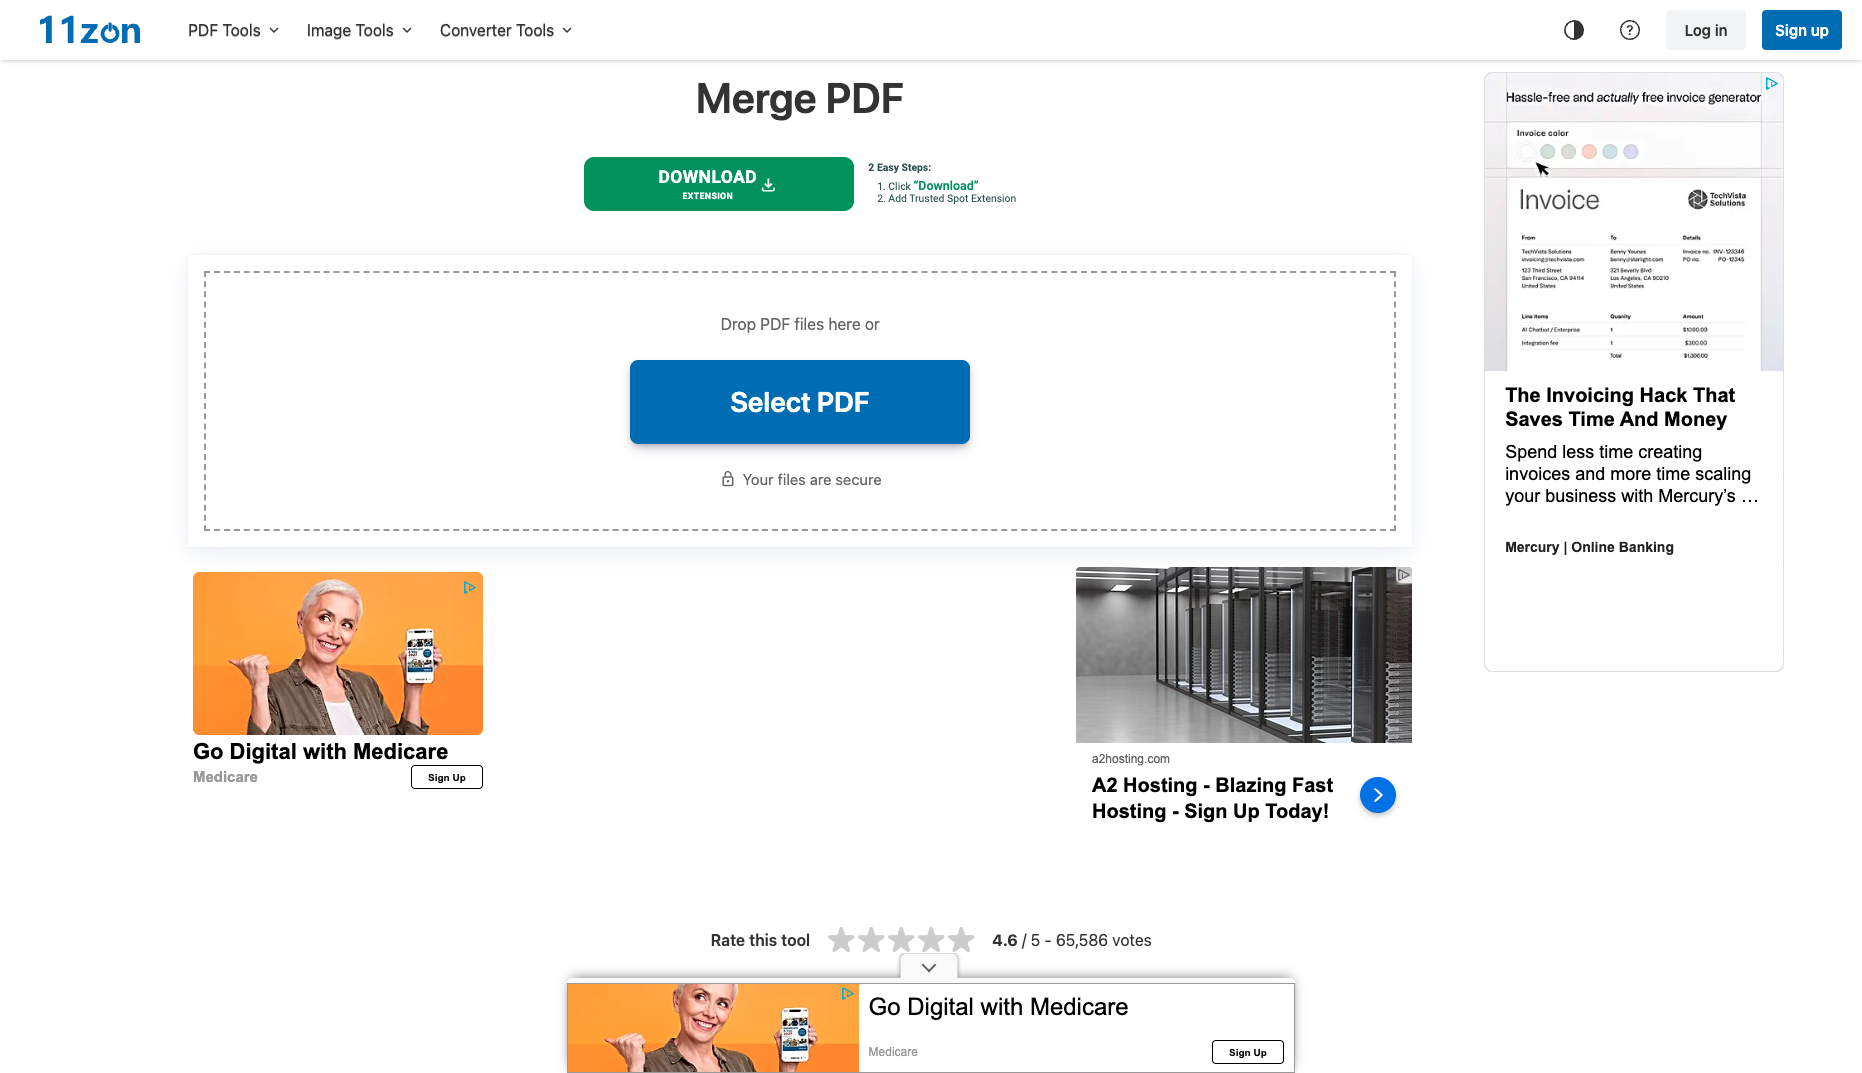The image size is (1862, 1073).
Task: Expand the Image Tools menu
Action: pos(359,30)
